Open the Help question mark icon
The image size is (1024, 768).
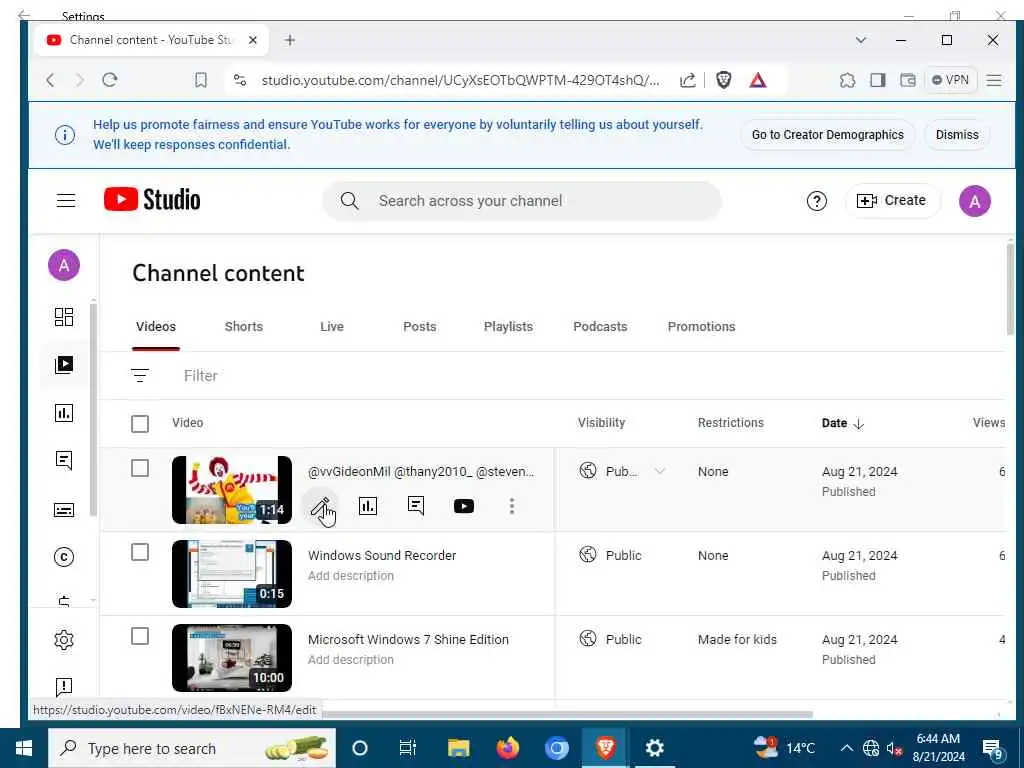click(816, 201)
